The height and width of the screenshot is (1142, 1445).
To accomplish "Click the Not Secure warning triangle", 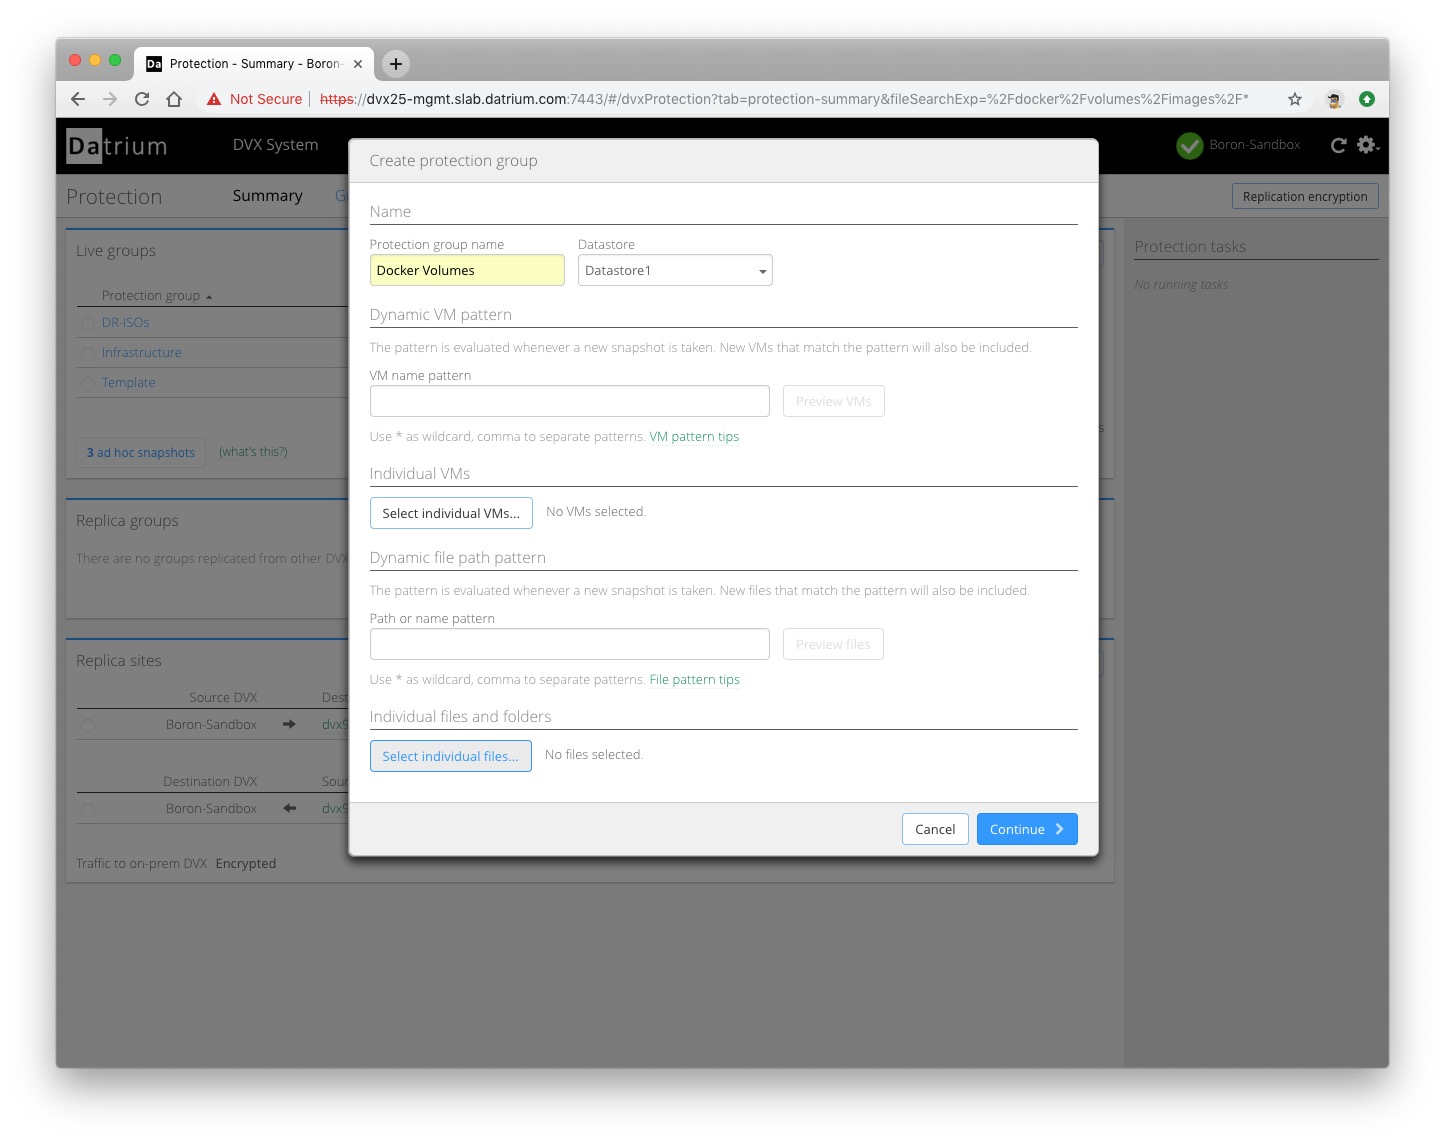I will click(x=214, y=99).
